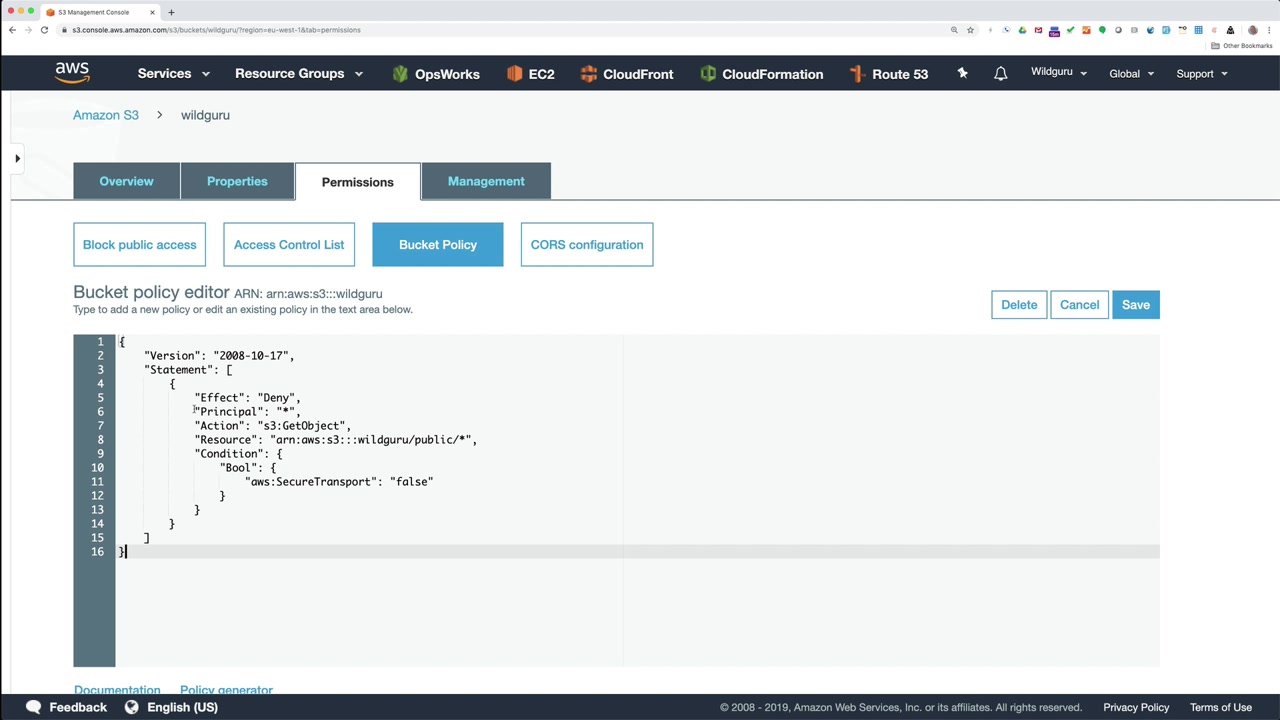Click the "Version": "2008-10-17" line
This screenshot has width=1280, height=720.
[219, 356]
